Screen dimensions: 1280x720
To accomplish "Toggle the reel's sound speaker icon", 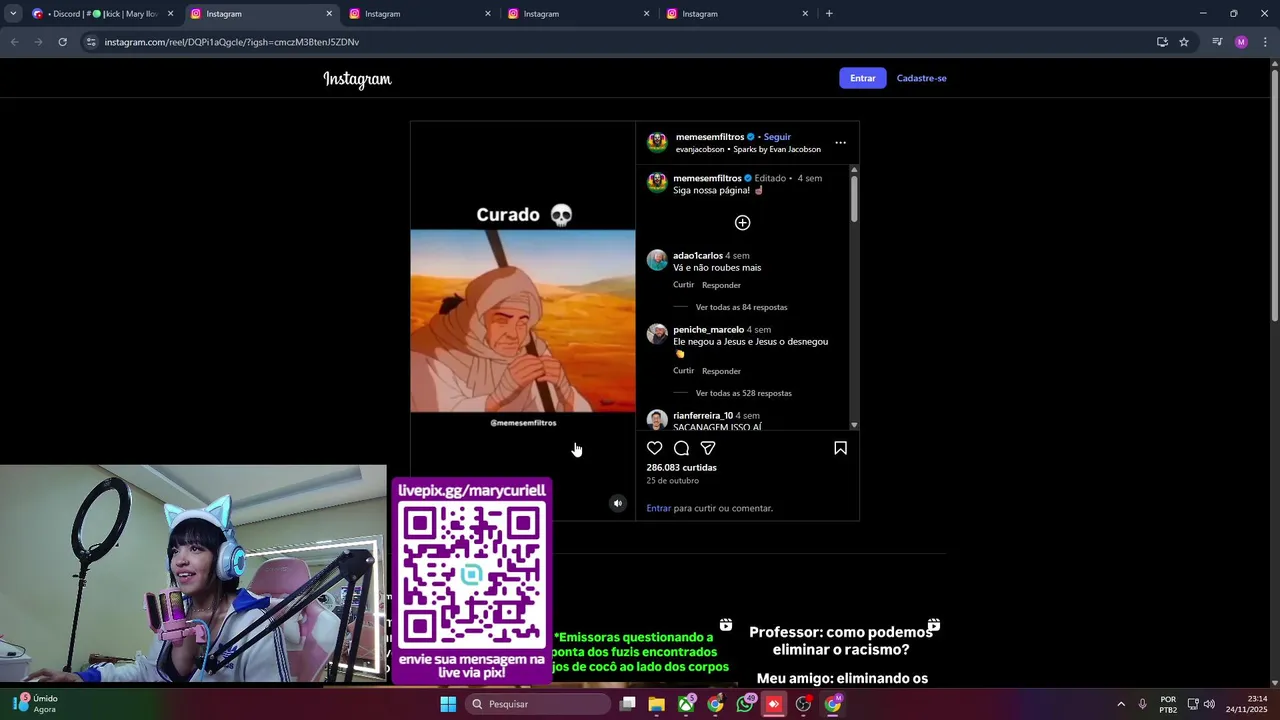I will coord(618,504).
